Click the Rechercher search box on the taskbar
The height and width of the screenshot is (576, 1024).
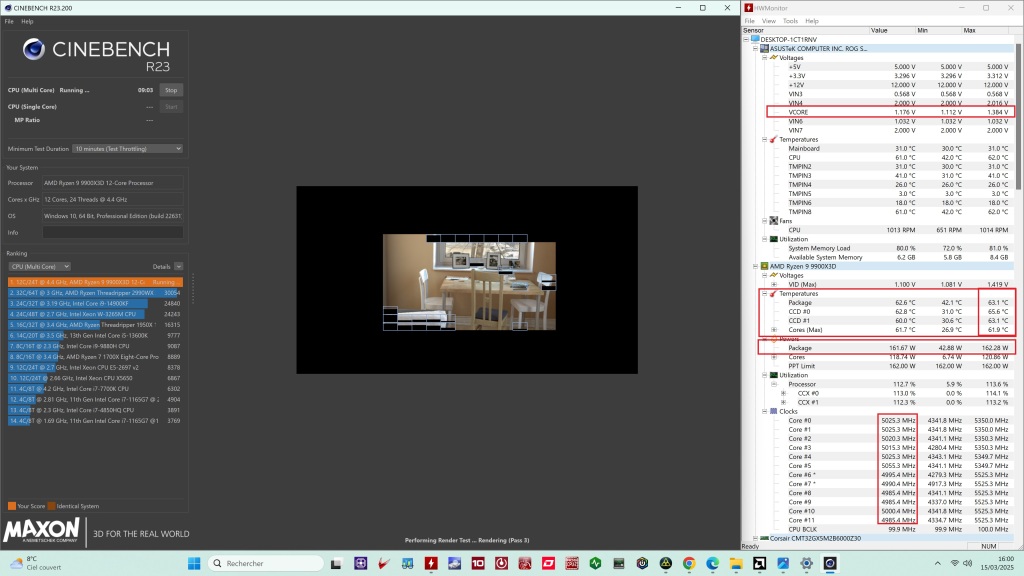click(266, 563)
